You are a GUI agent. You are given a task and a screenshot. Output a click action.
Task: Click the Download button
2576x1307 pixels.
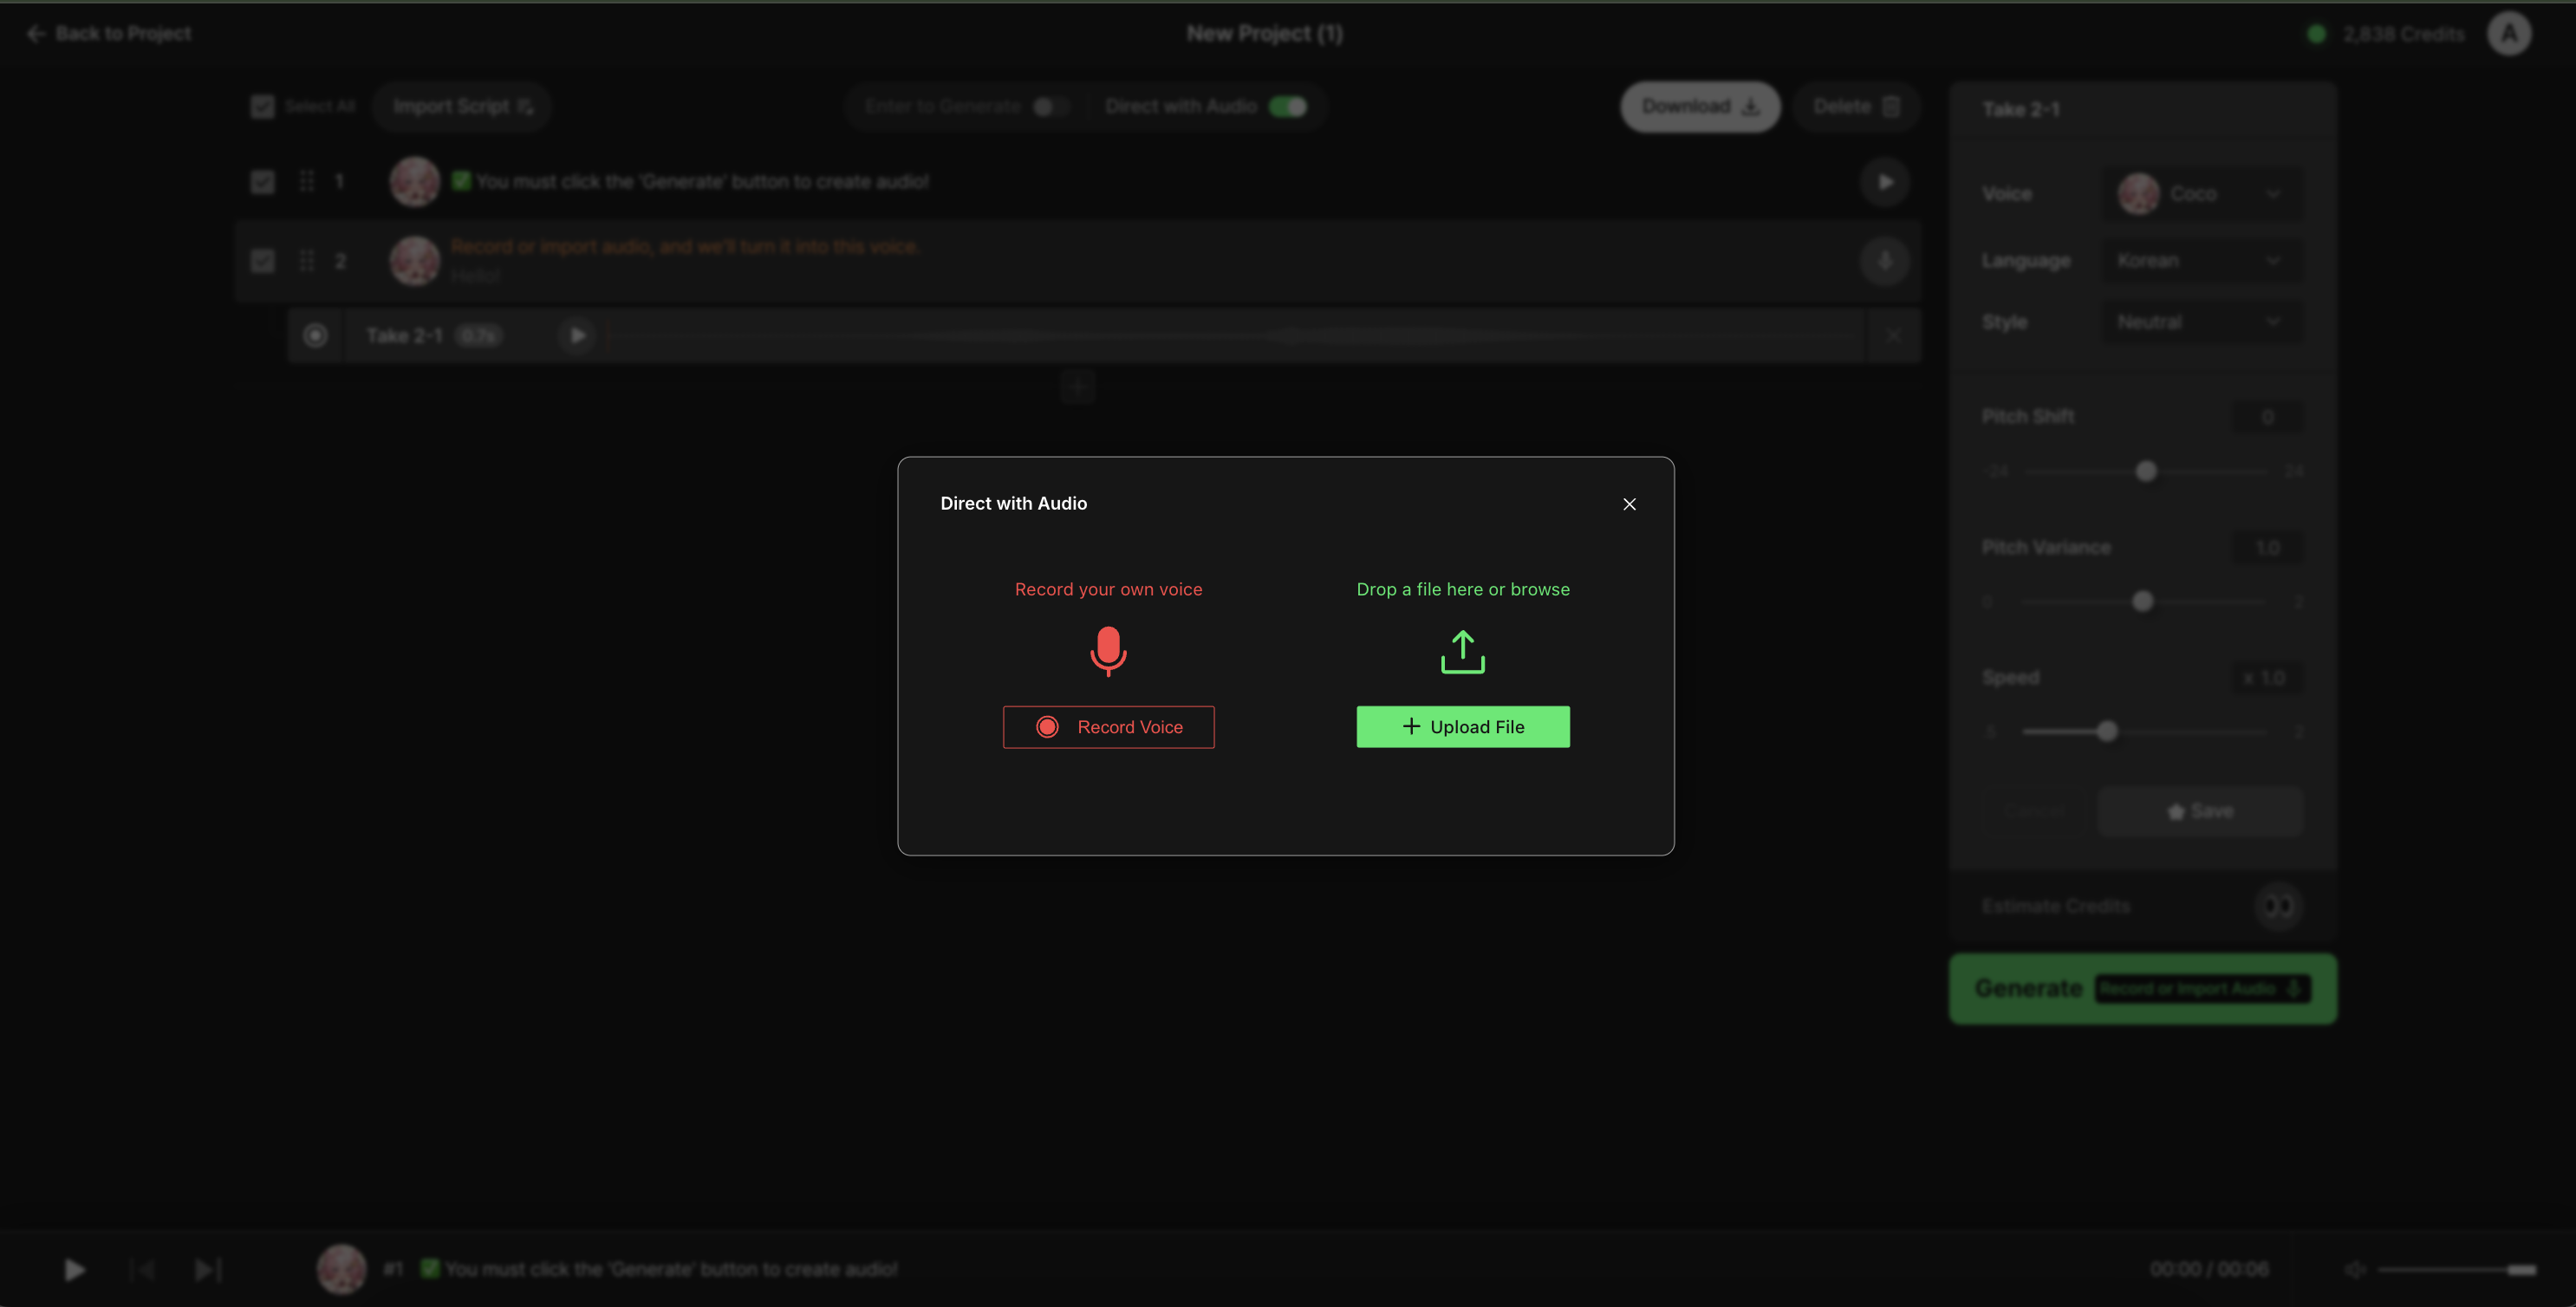pyautogui.click(x=1699, y=106)
